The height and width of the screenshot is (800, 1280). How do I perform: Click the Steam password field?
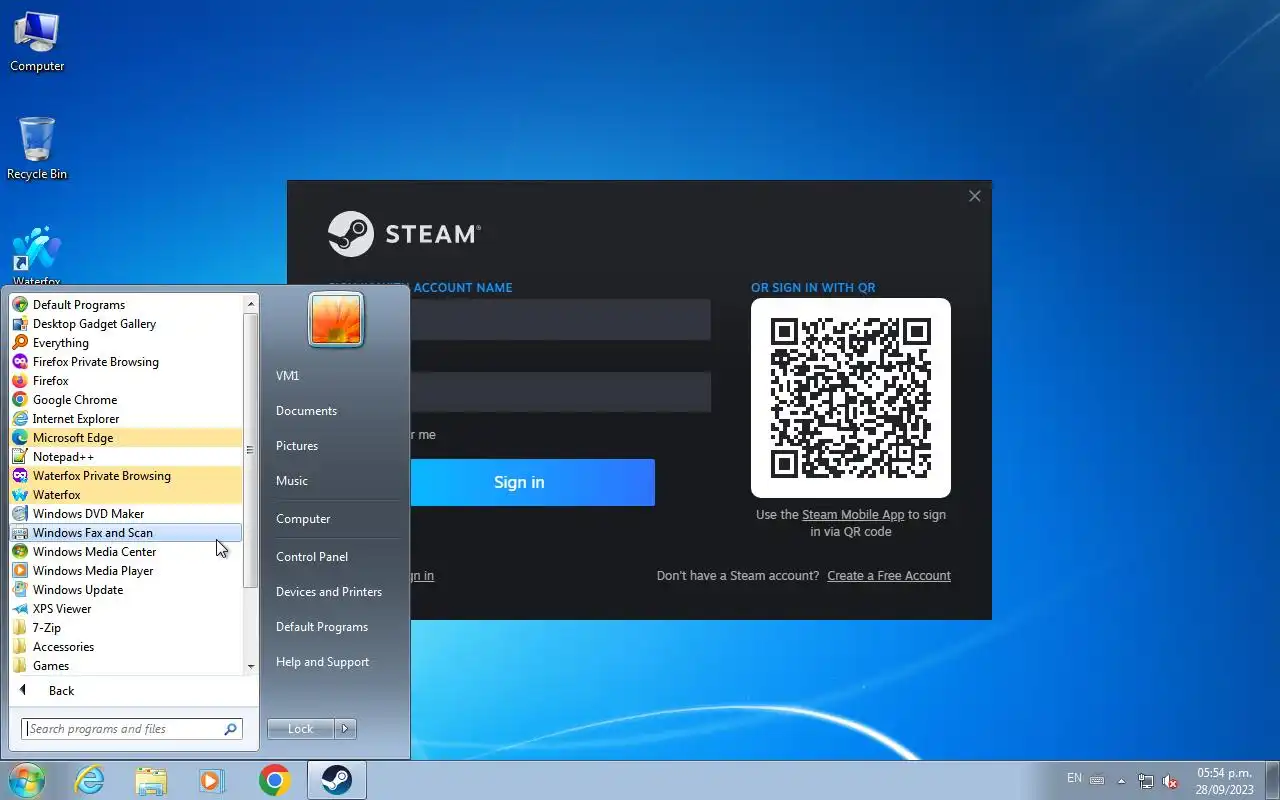point(560,392)
